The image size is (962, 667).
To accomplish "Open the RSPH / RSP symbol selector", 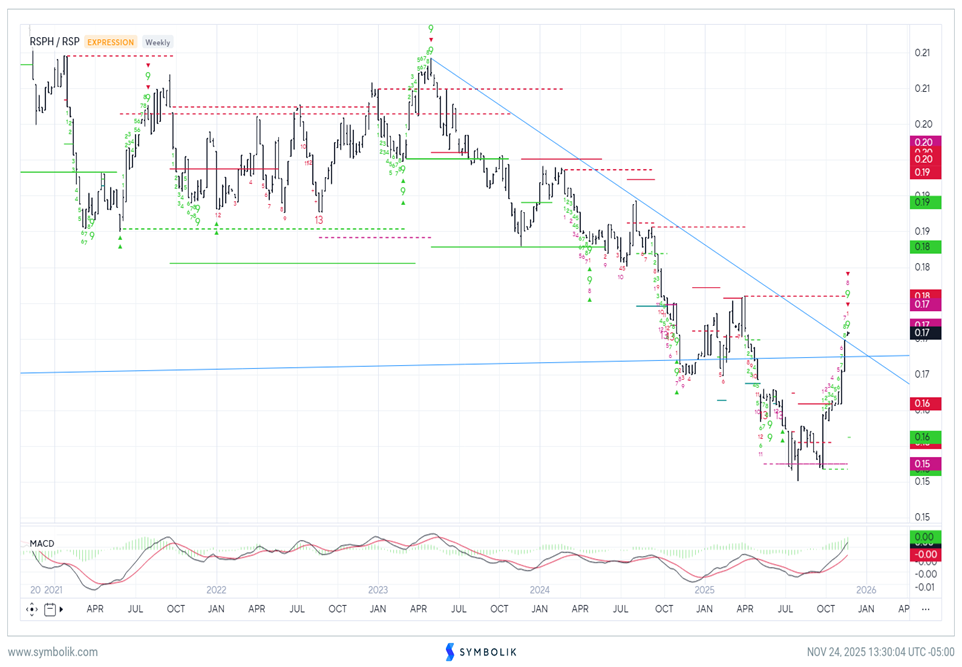I will coord(55,42).
